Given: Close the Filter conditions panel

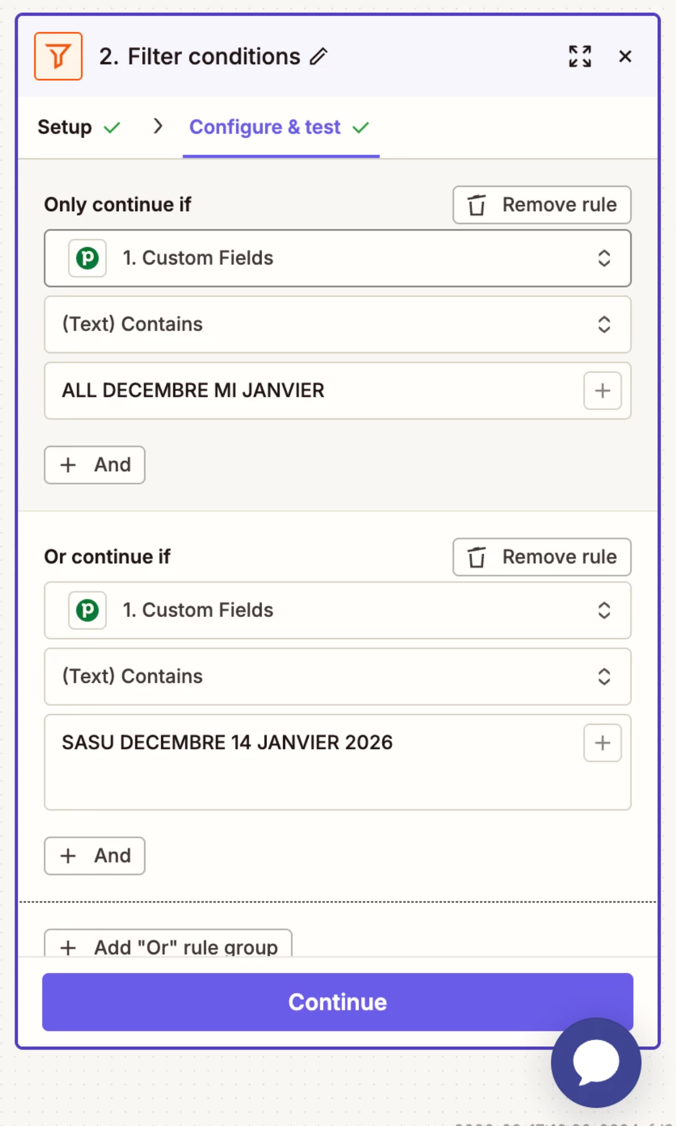Looking at the screenshot, I should tap(625, 56).
